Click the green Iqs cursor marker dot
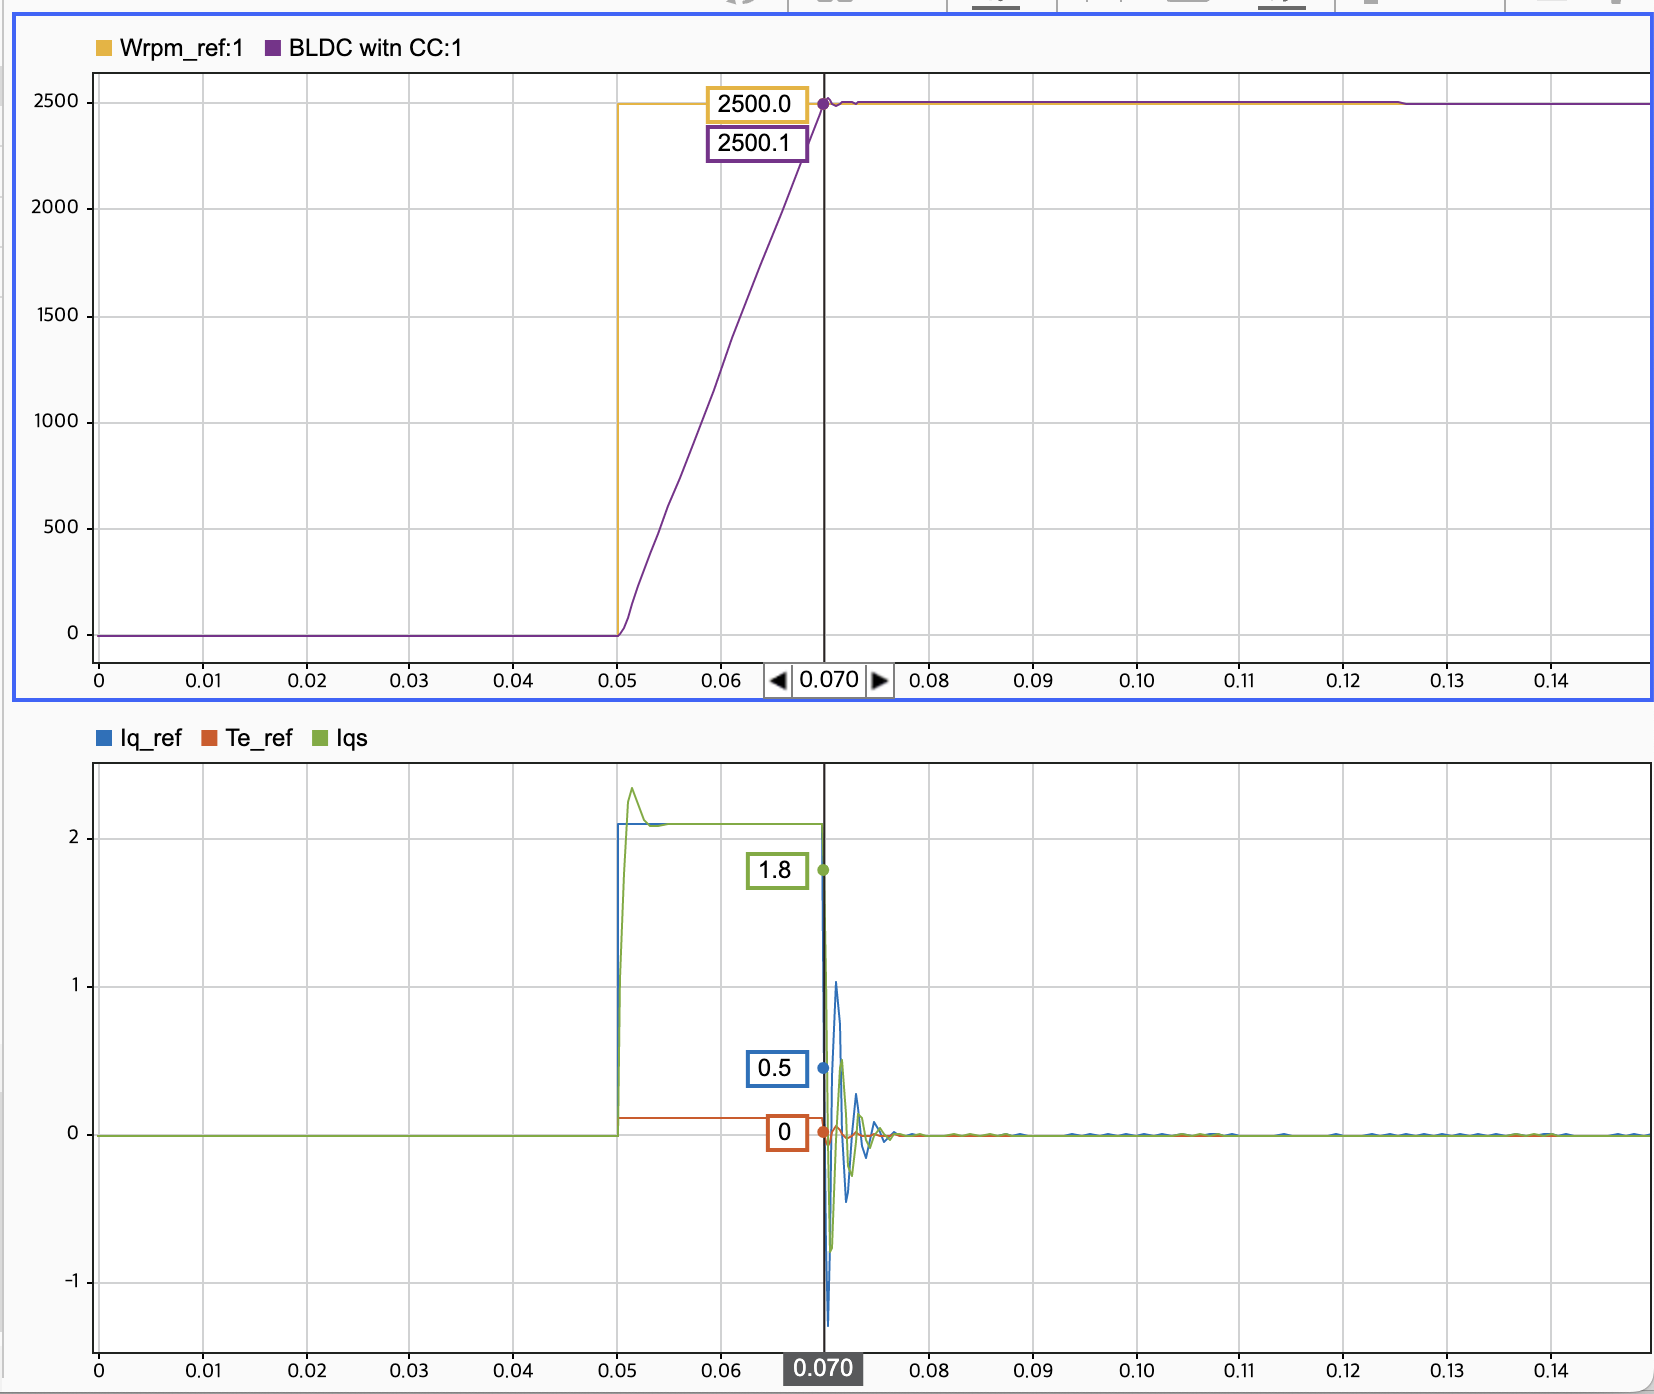The height and width of the screenshot is (1394, 1654). tap(823, 870)
